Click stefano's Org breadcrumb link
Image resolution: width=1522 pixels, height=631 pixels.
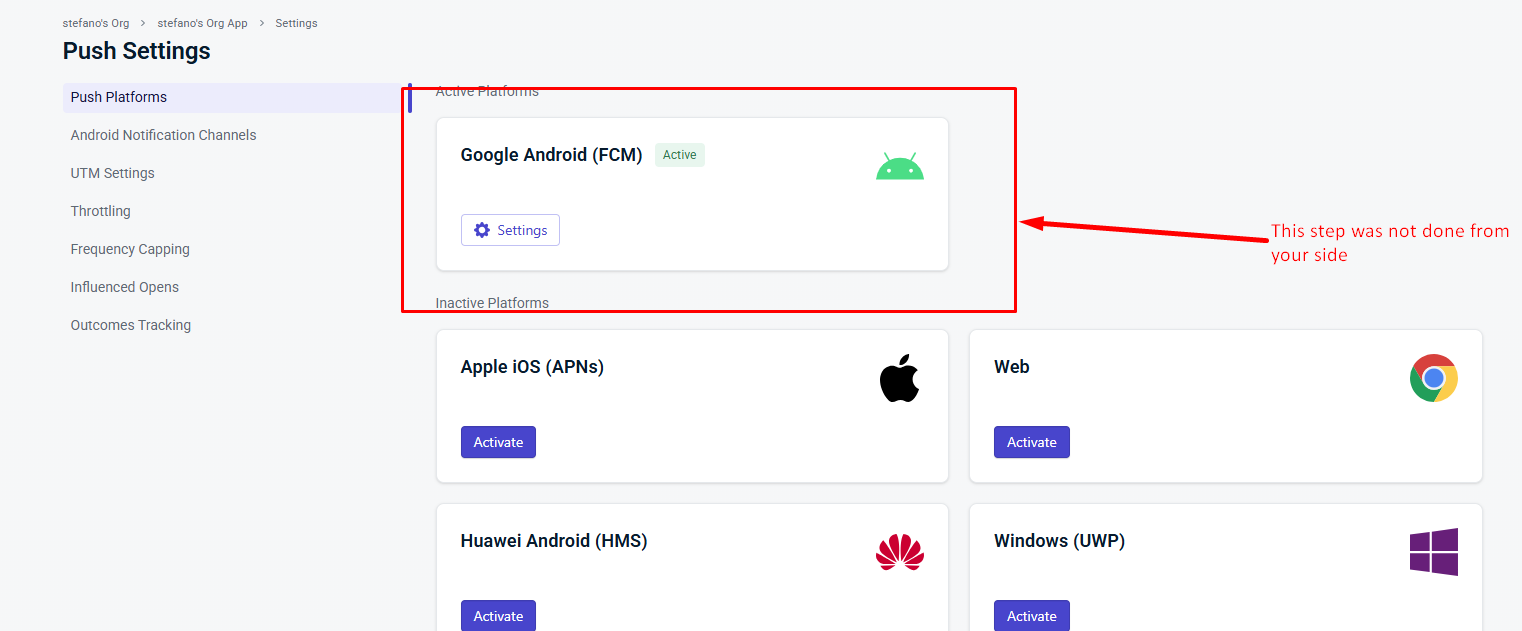[96, 23]
